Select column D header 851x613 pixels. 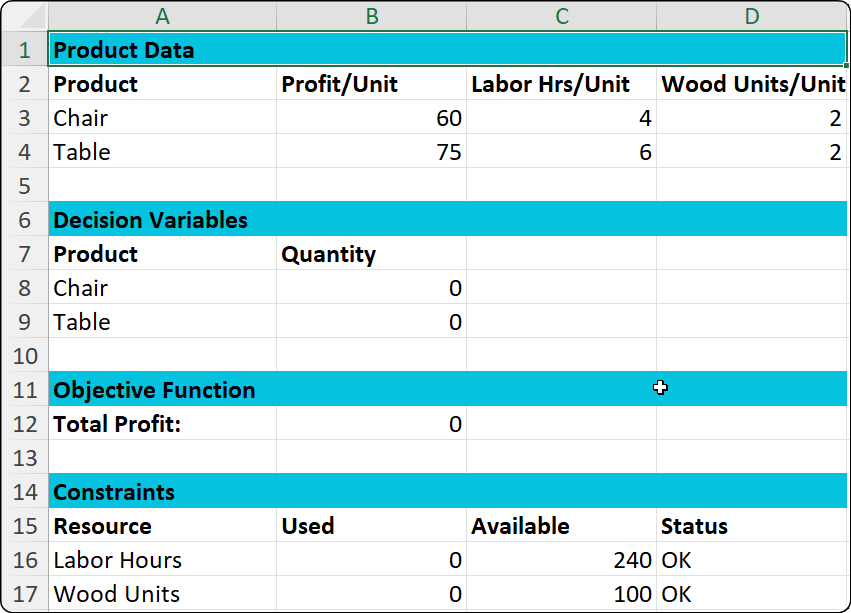[753, 16]
